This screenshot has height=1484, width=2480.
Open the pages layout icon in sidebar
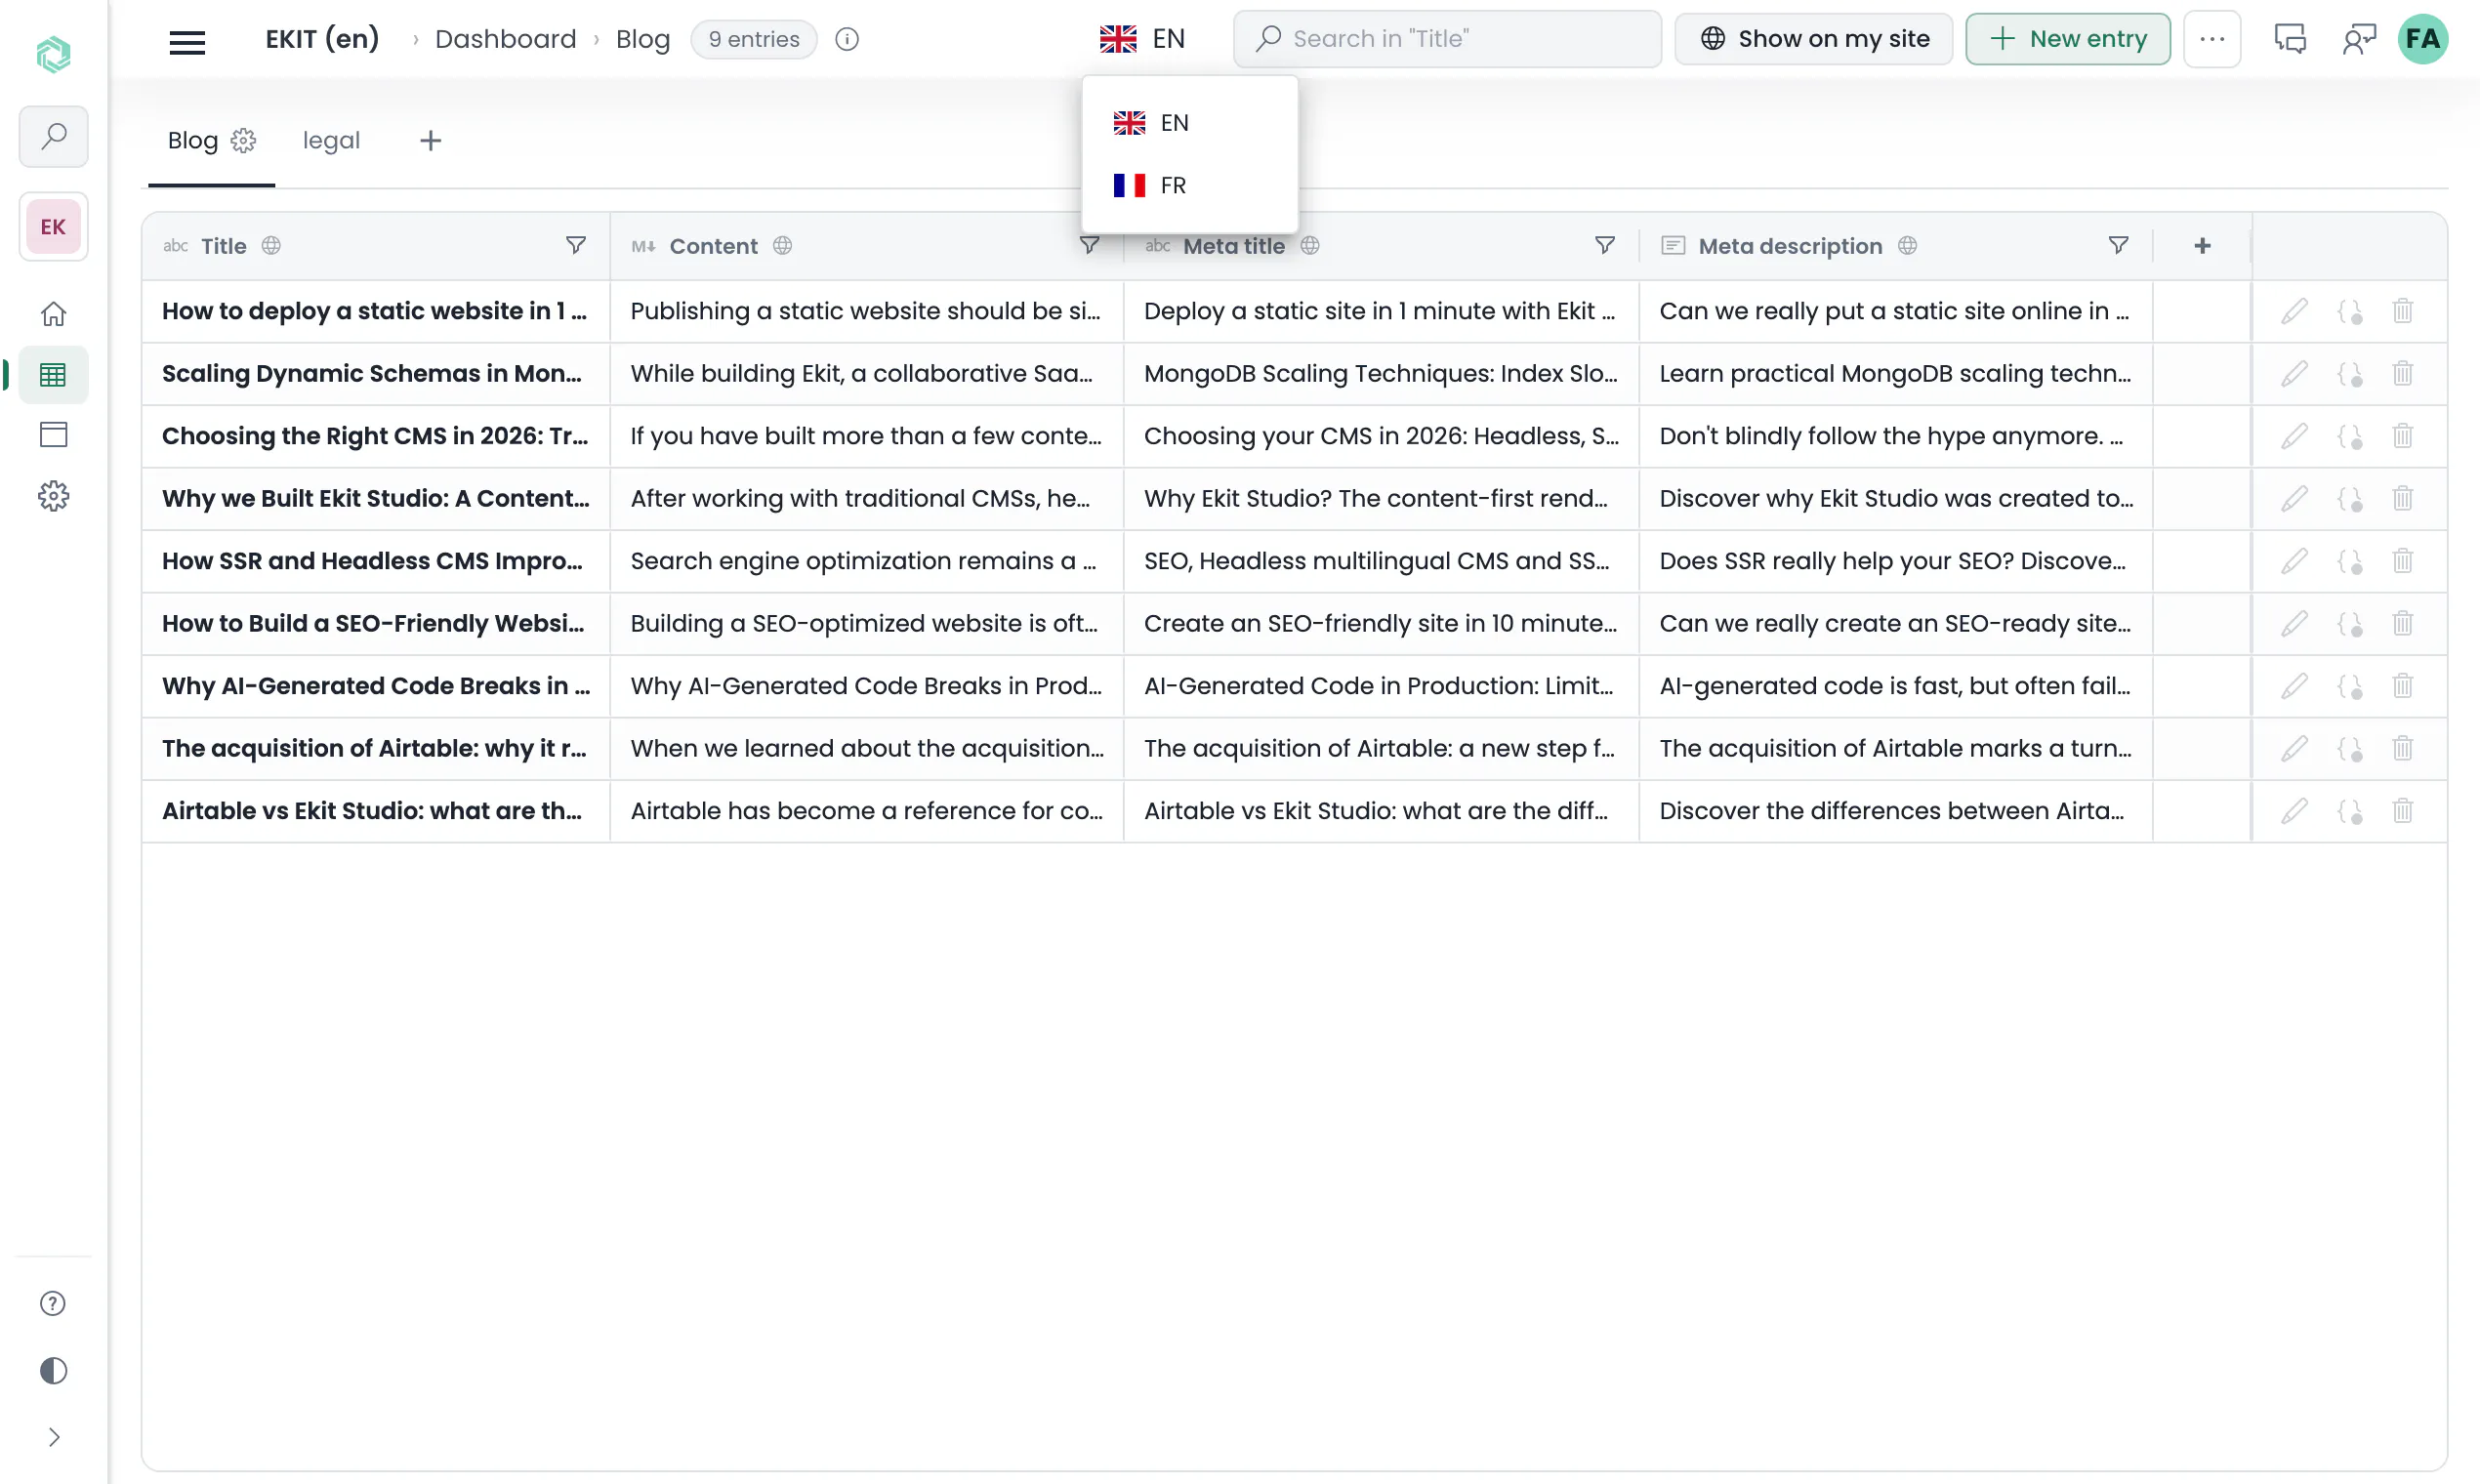54,435
